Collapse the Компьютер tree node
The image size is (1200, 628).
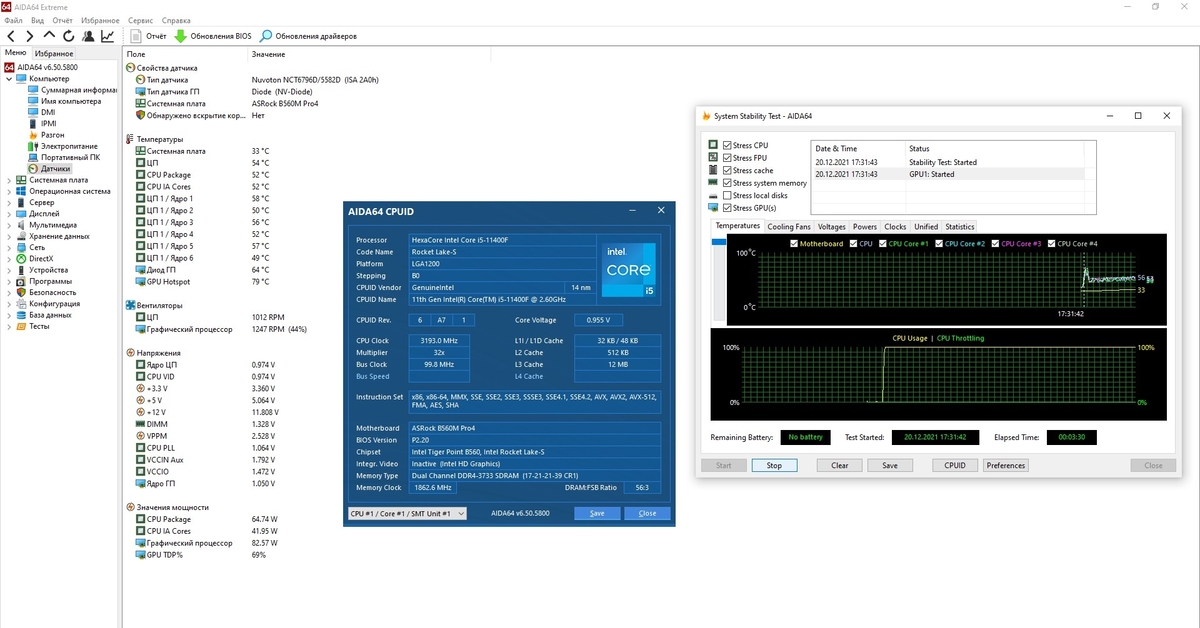(9, 79)
